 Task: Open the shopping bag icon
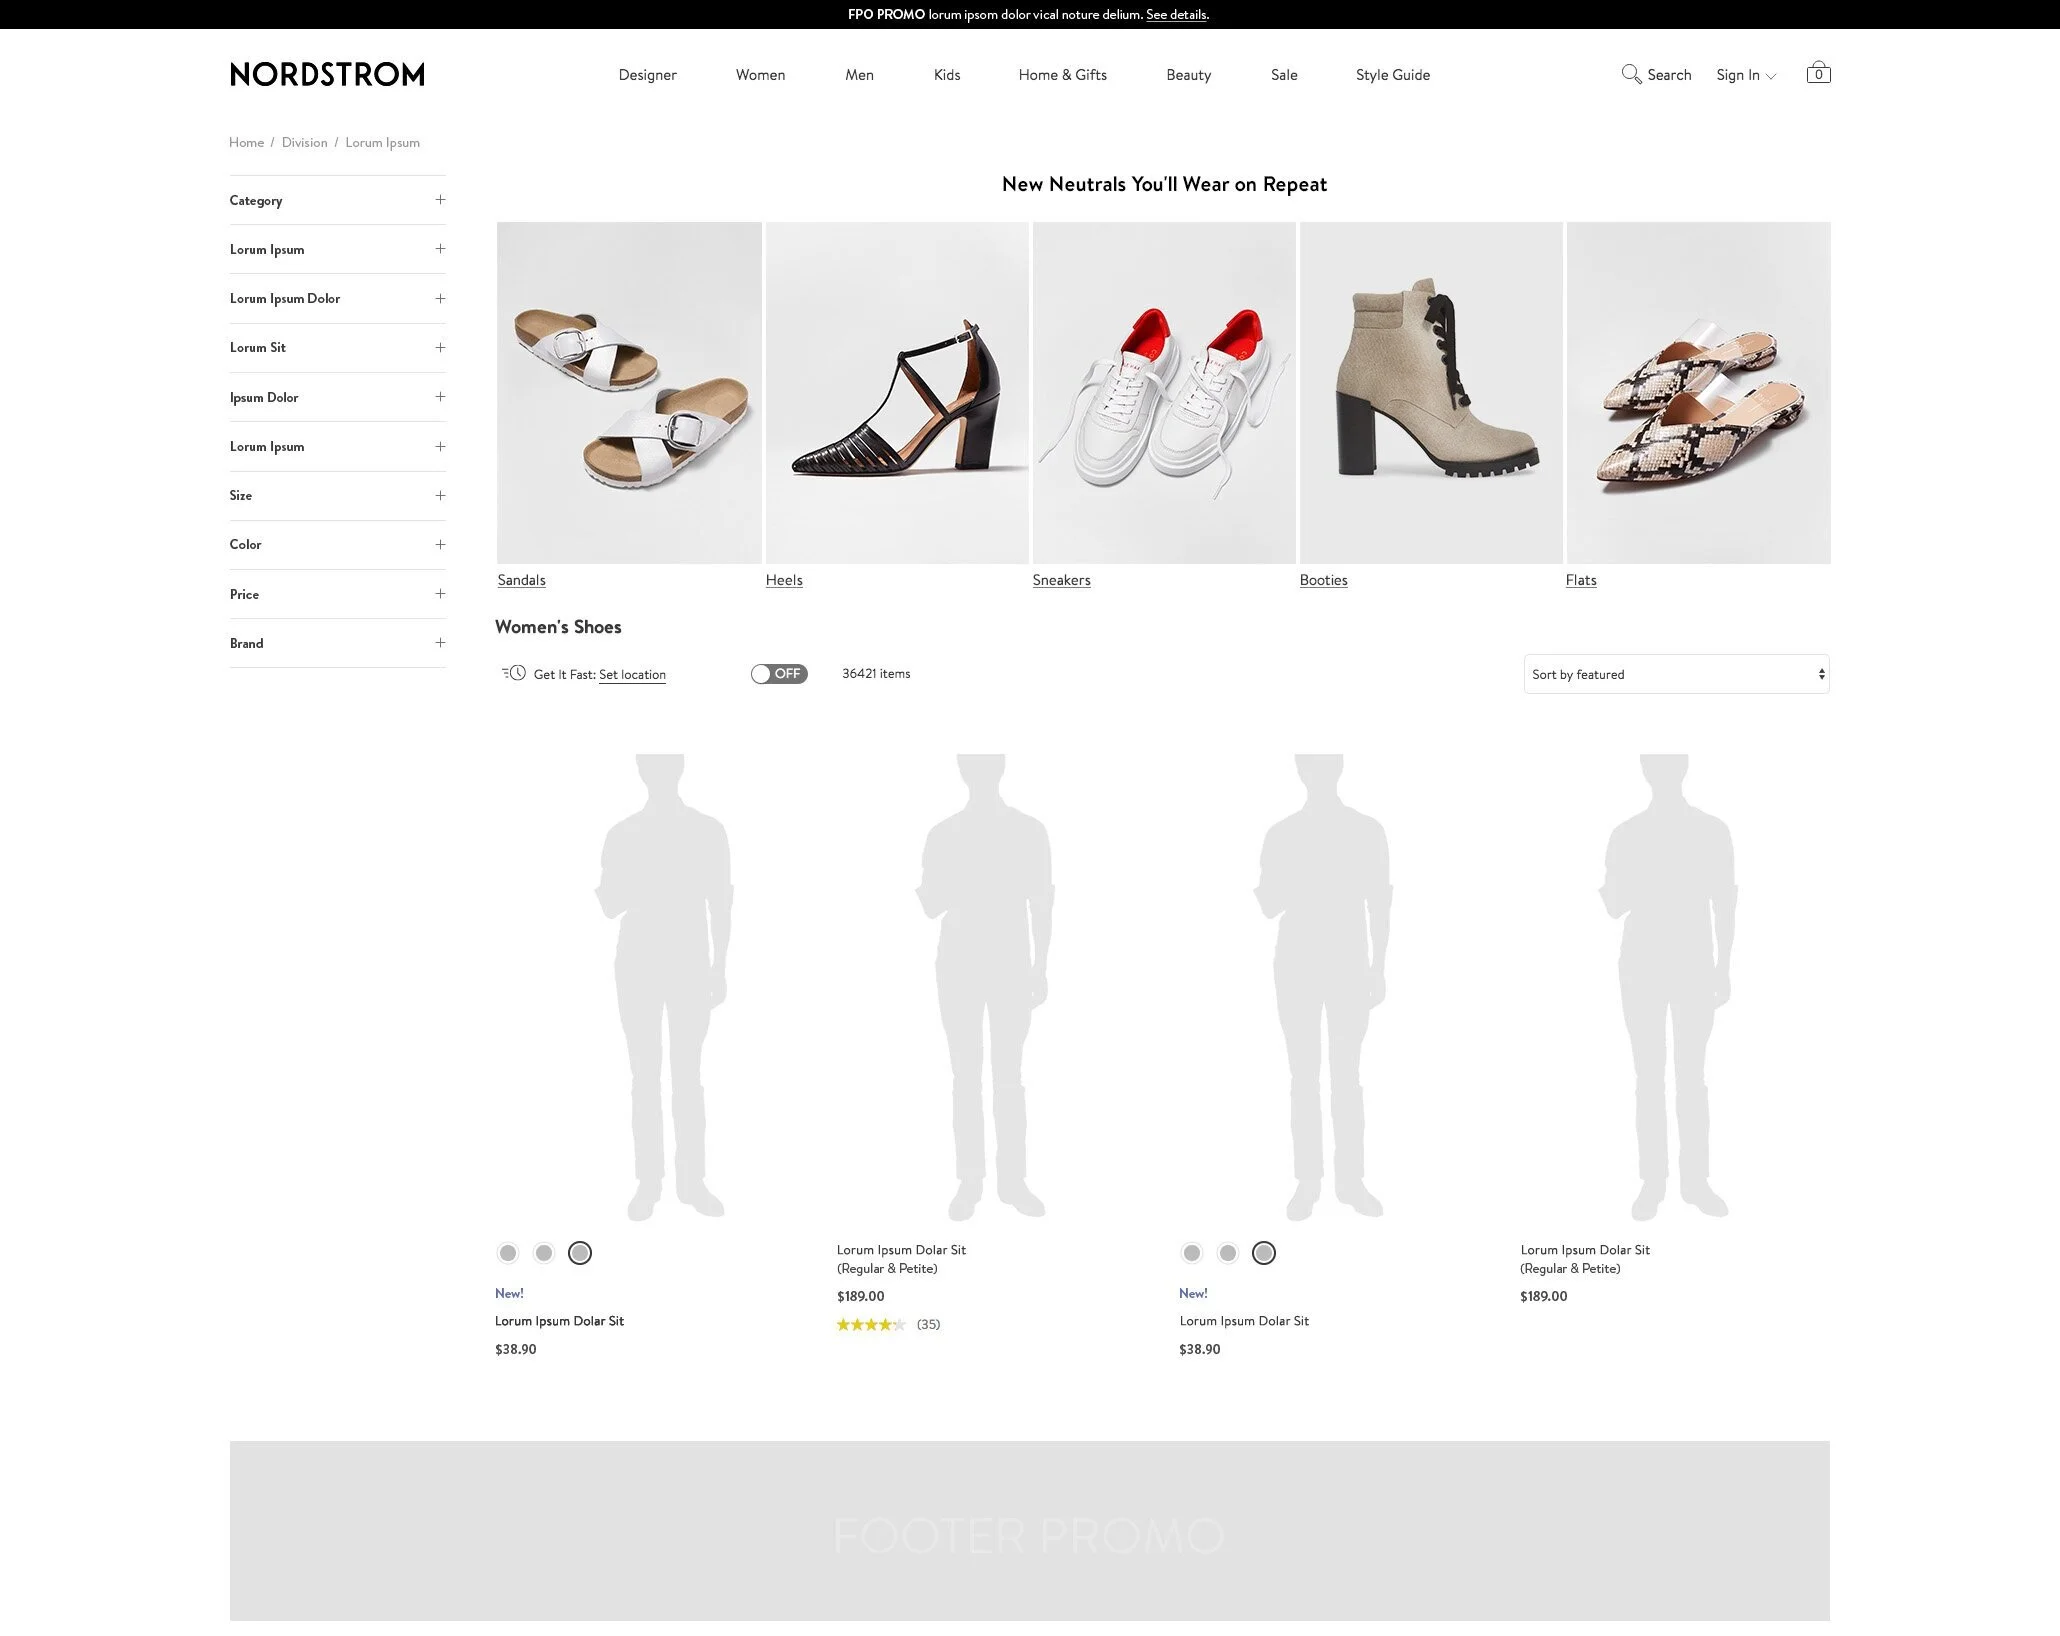pos(1818,73)
